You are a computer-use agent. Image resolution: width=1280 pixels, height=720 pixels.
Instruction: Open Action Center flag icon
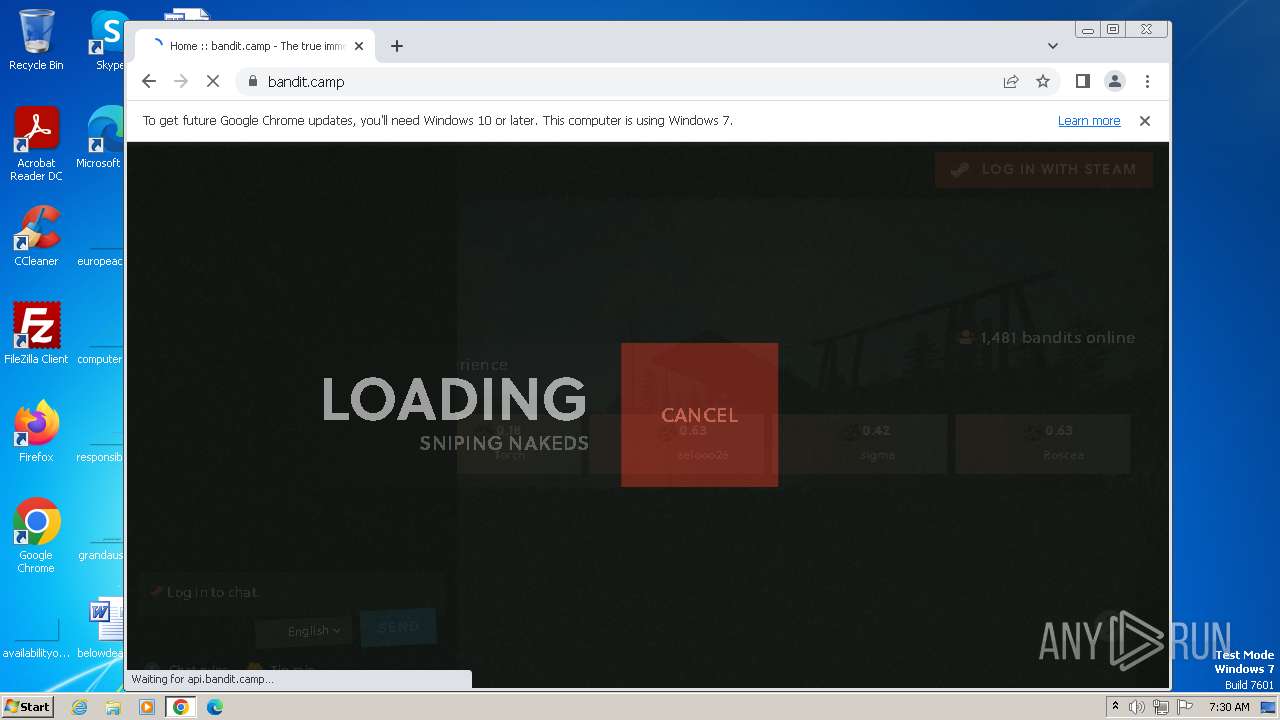(x=1184, y=707)
